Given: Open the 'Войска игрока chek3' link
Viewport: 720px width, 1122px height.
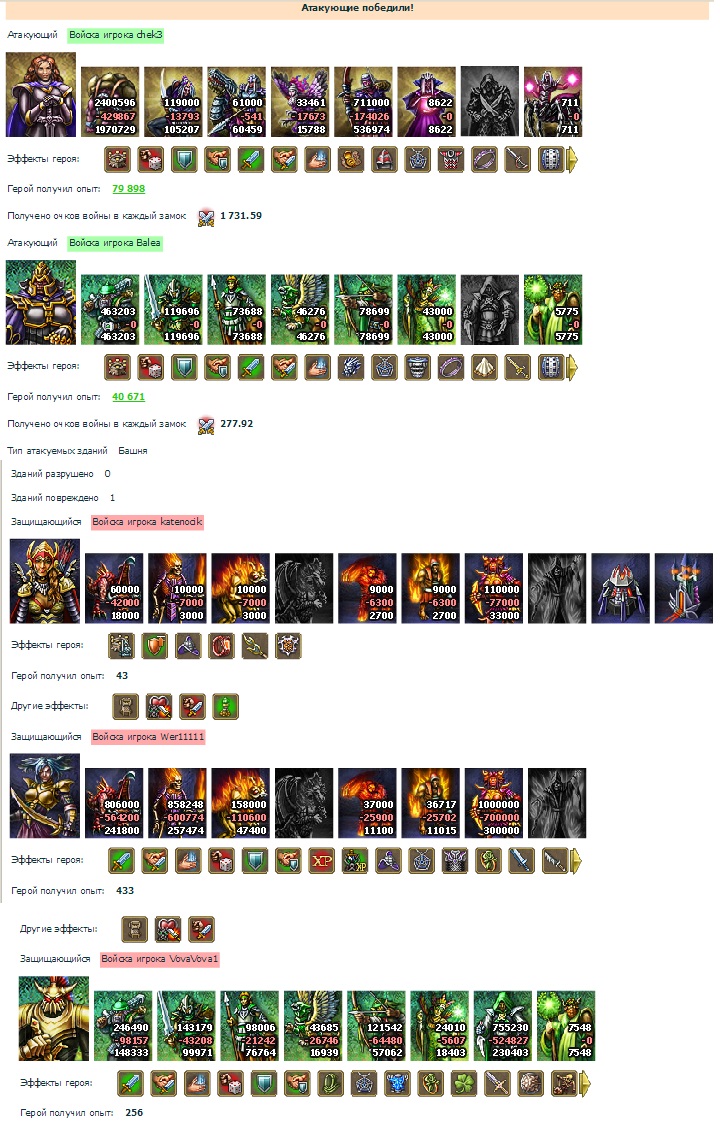Looking at the screenshot, I should click(x=116, y=35).
